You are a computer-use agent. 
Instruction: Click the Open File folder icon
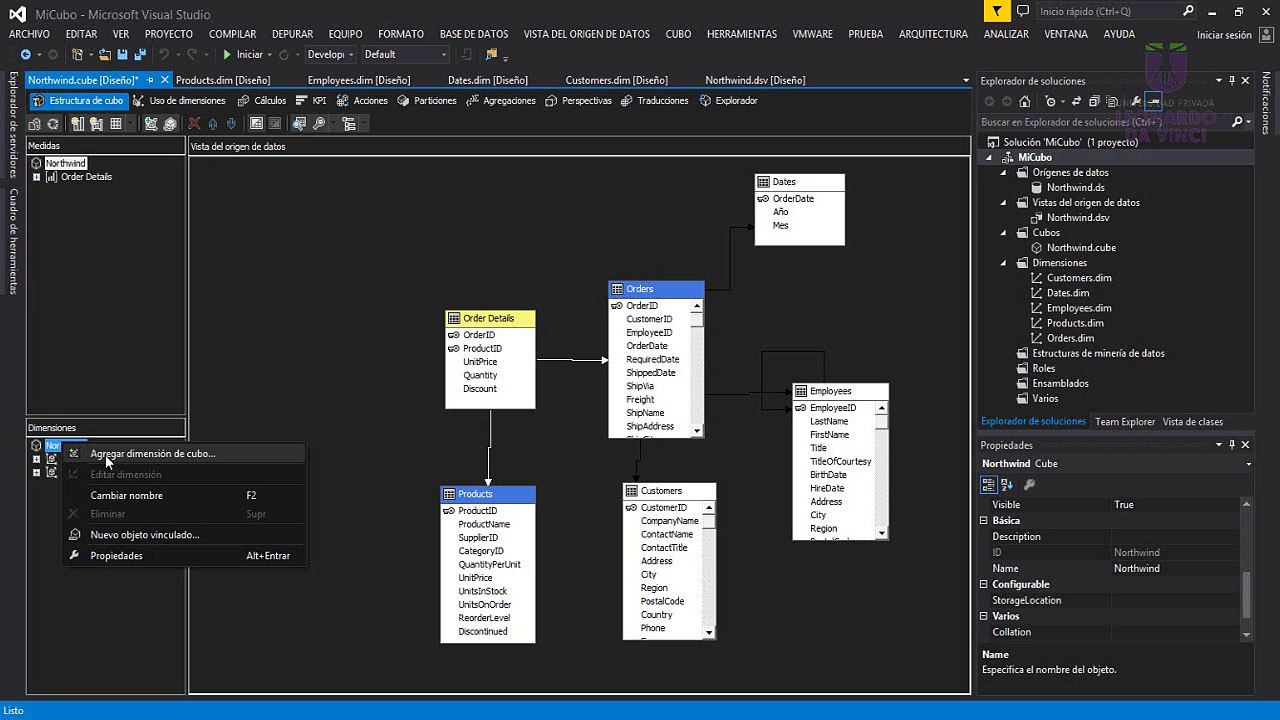tap(104, 54)
